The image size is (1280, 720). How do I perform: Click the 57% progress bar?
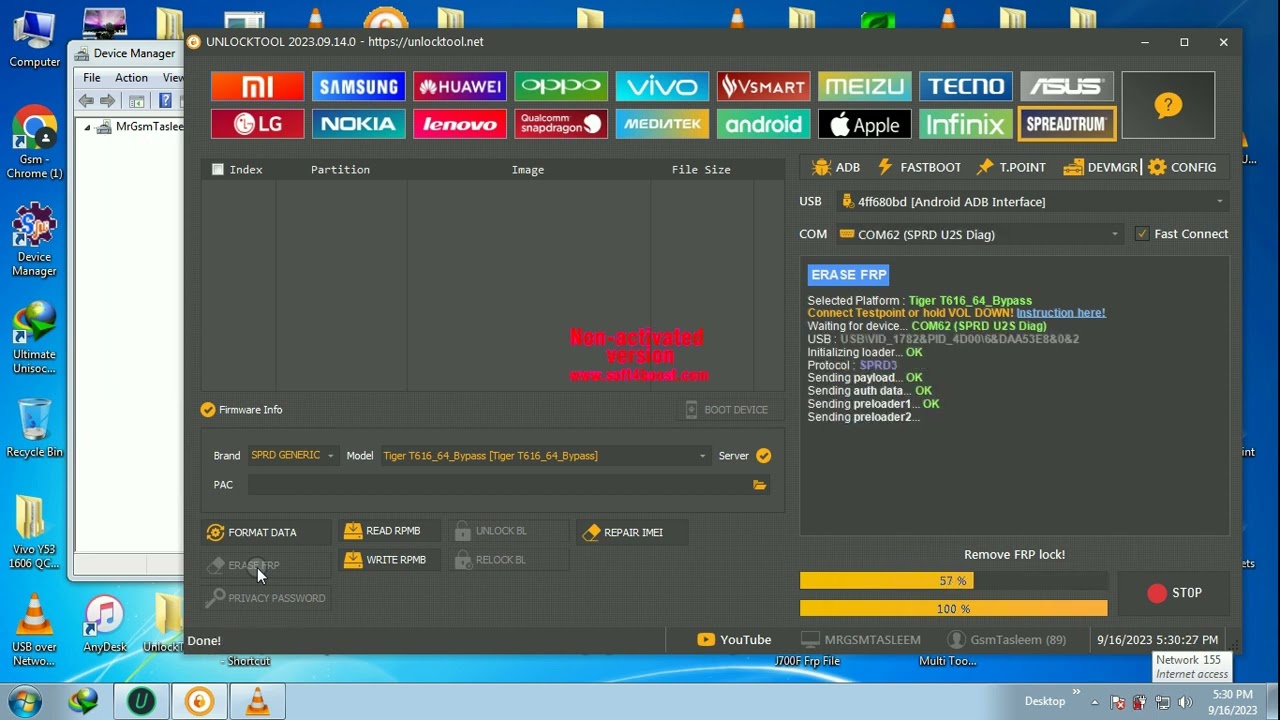pyautogui.click(x=953, y=581)
